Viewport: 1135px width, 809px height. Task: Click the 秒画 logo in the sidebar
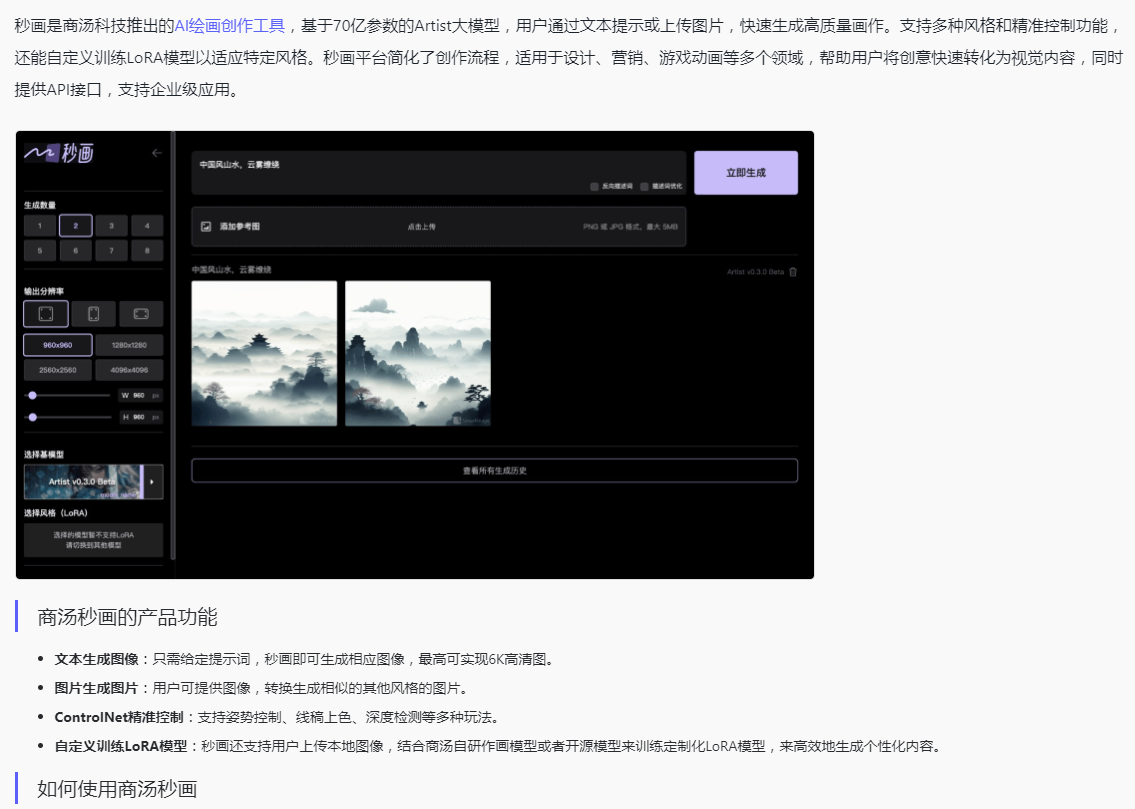point(59,153)
